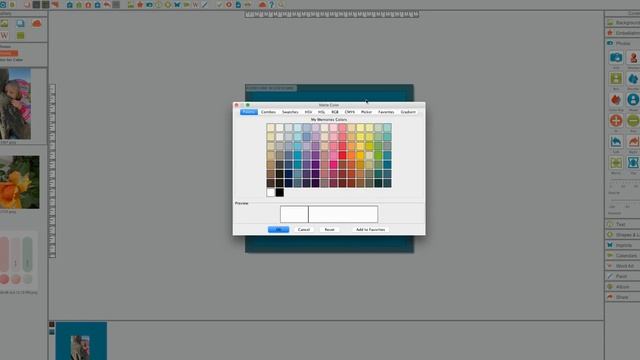The width and height of the screenshot is (640, 360).
Task: Click the blue camera Add photo icon
Action: (x=616, y=58)
